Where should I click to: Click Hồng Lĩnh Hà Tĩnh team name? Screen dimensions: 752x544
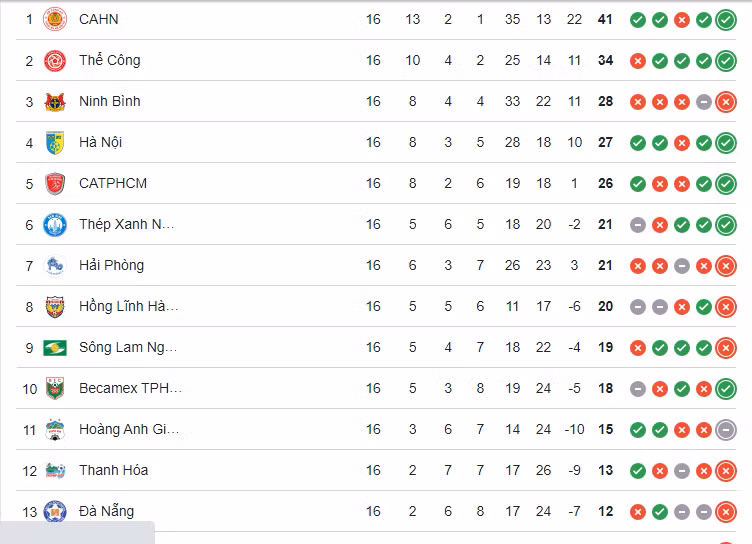tap(129, 306)
